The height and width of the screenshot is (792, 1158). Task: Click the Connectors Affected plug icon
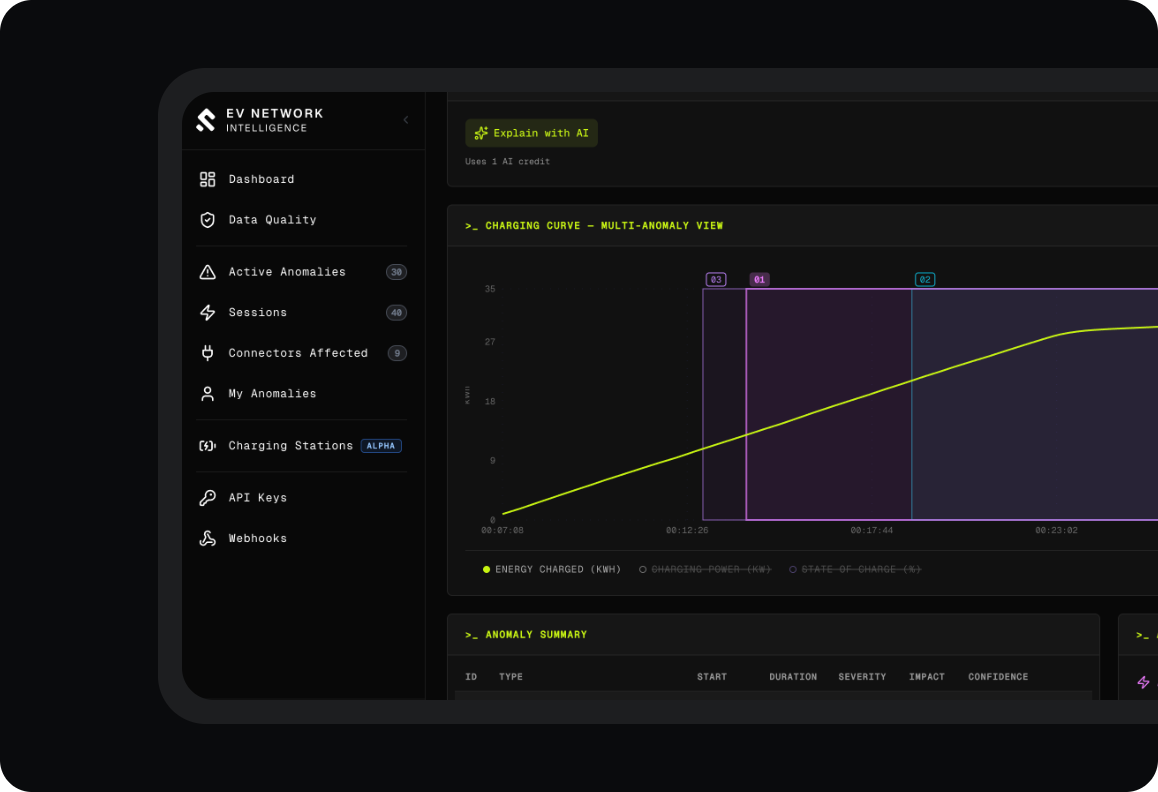tap(208, 353)
